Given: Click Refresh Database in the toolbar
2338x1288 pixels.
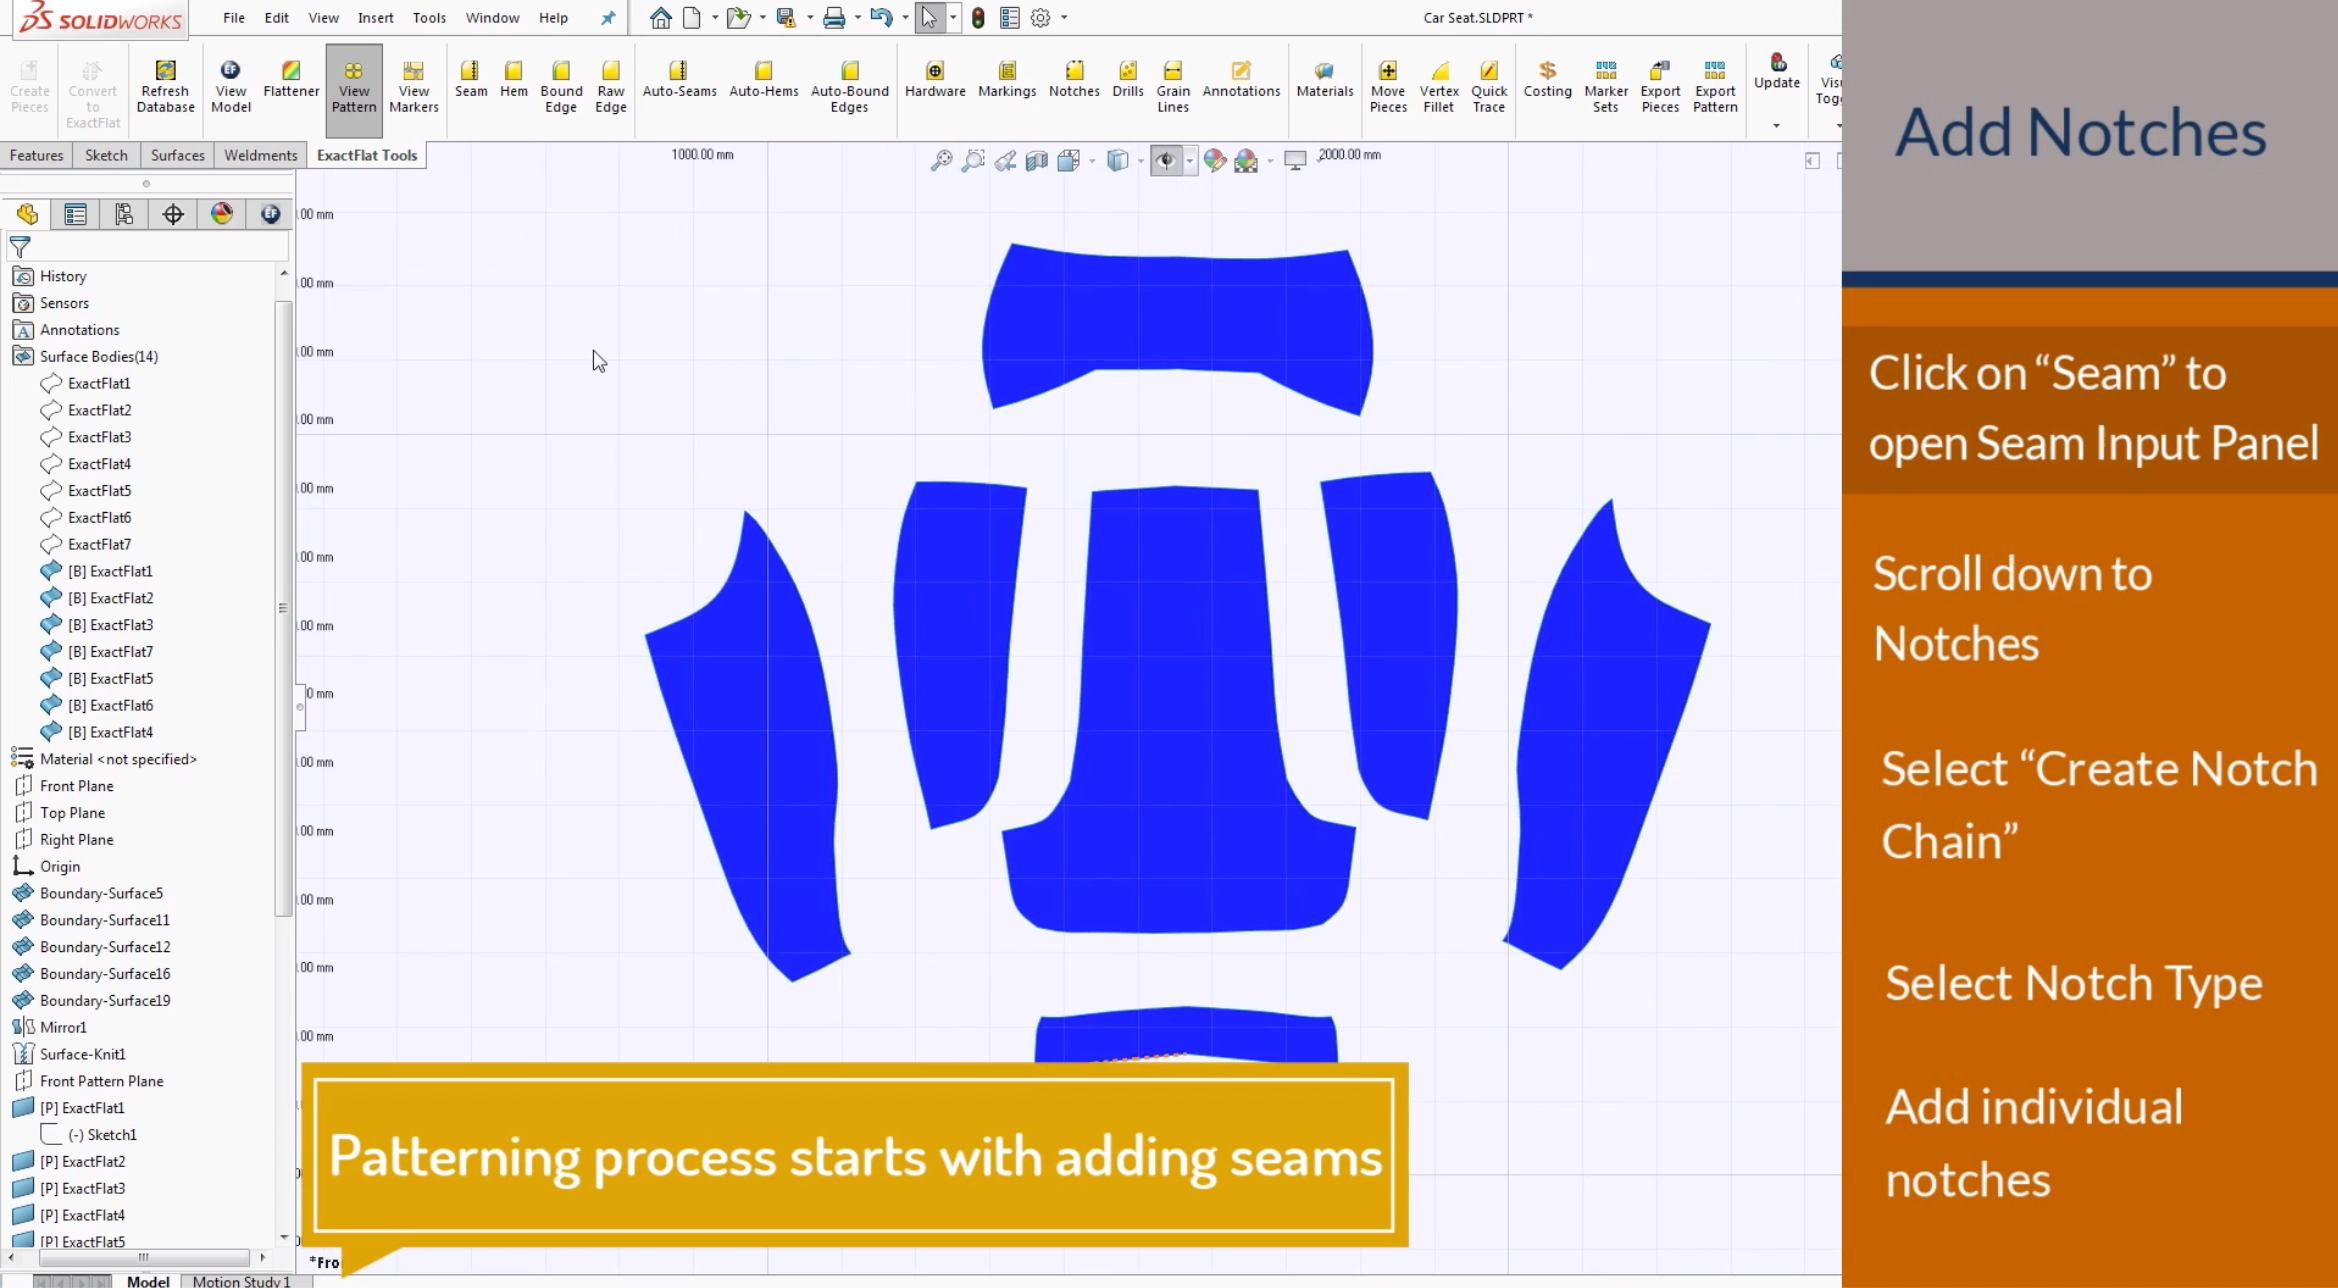Looking at the screenshot, I should [x=165, y=85].
